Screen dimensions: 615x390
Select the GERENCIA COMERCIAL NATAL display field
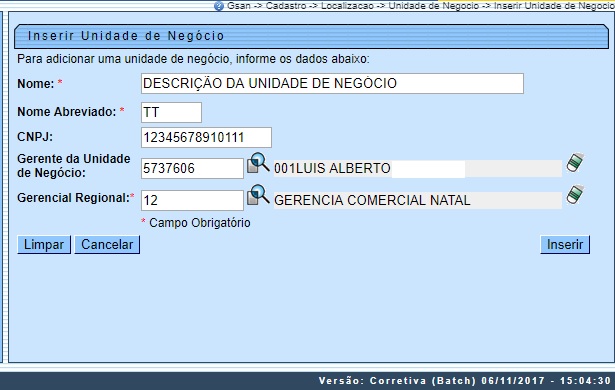[x=418, y=200]
